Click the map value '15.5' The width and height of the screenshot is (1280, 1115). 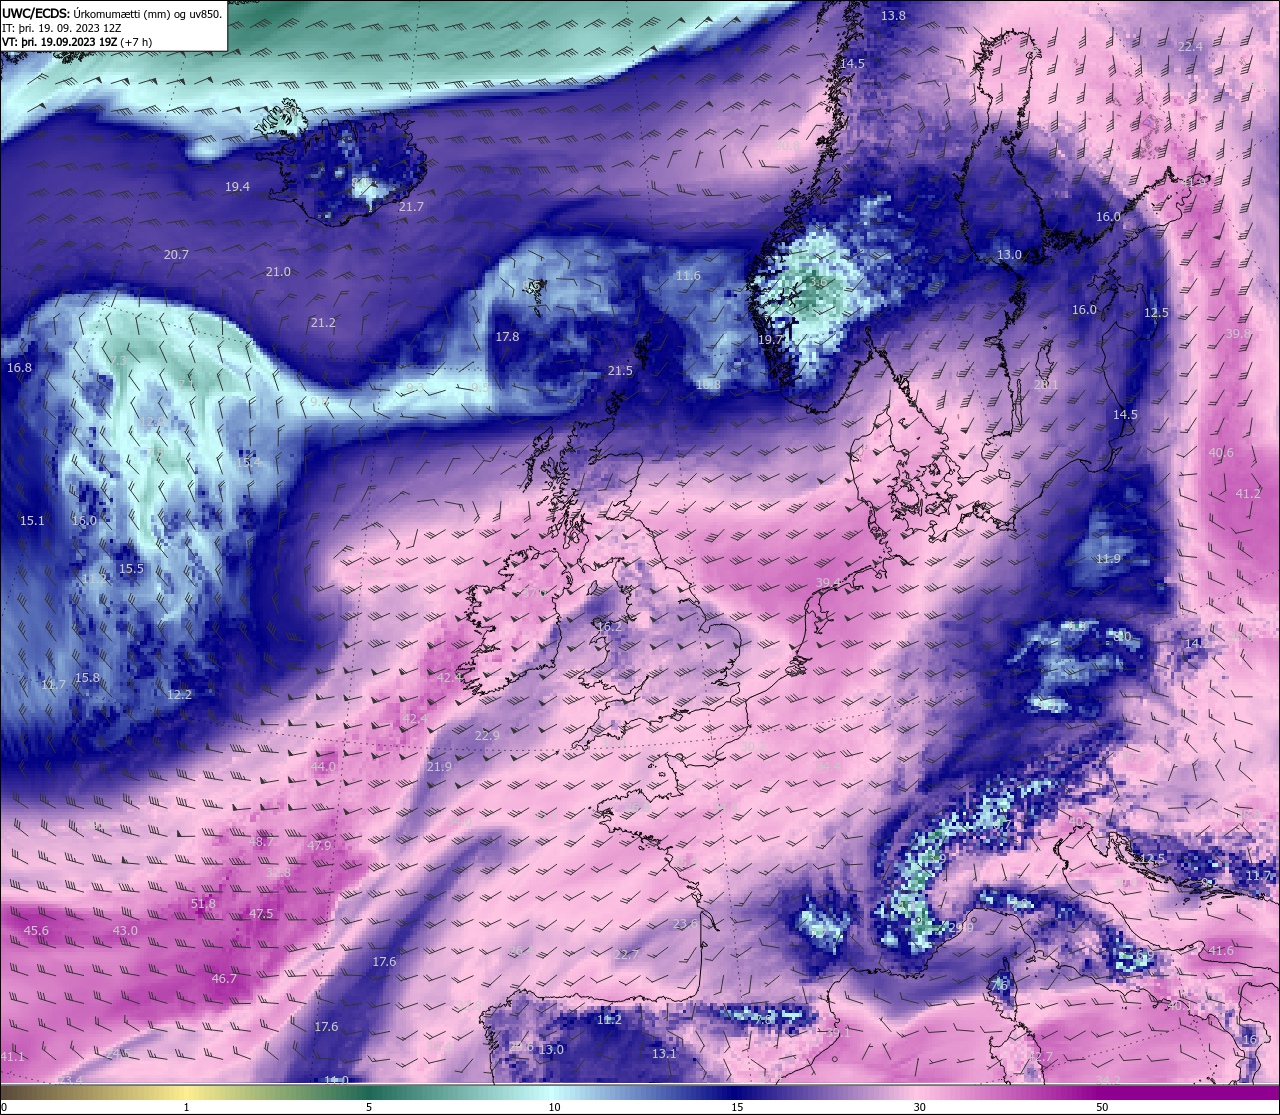[x=131, y=569]
